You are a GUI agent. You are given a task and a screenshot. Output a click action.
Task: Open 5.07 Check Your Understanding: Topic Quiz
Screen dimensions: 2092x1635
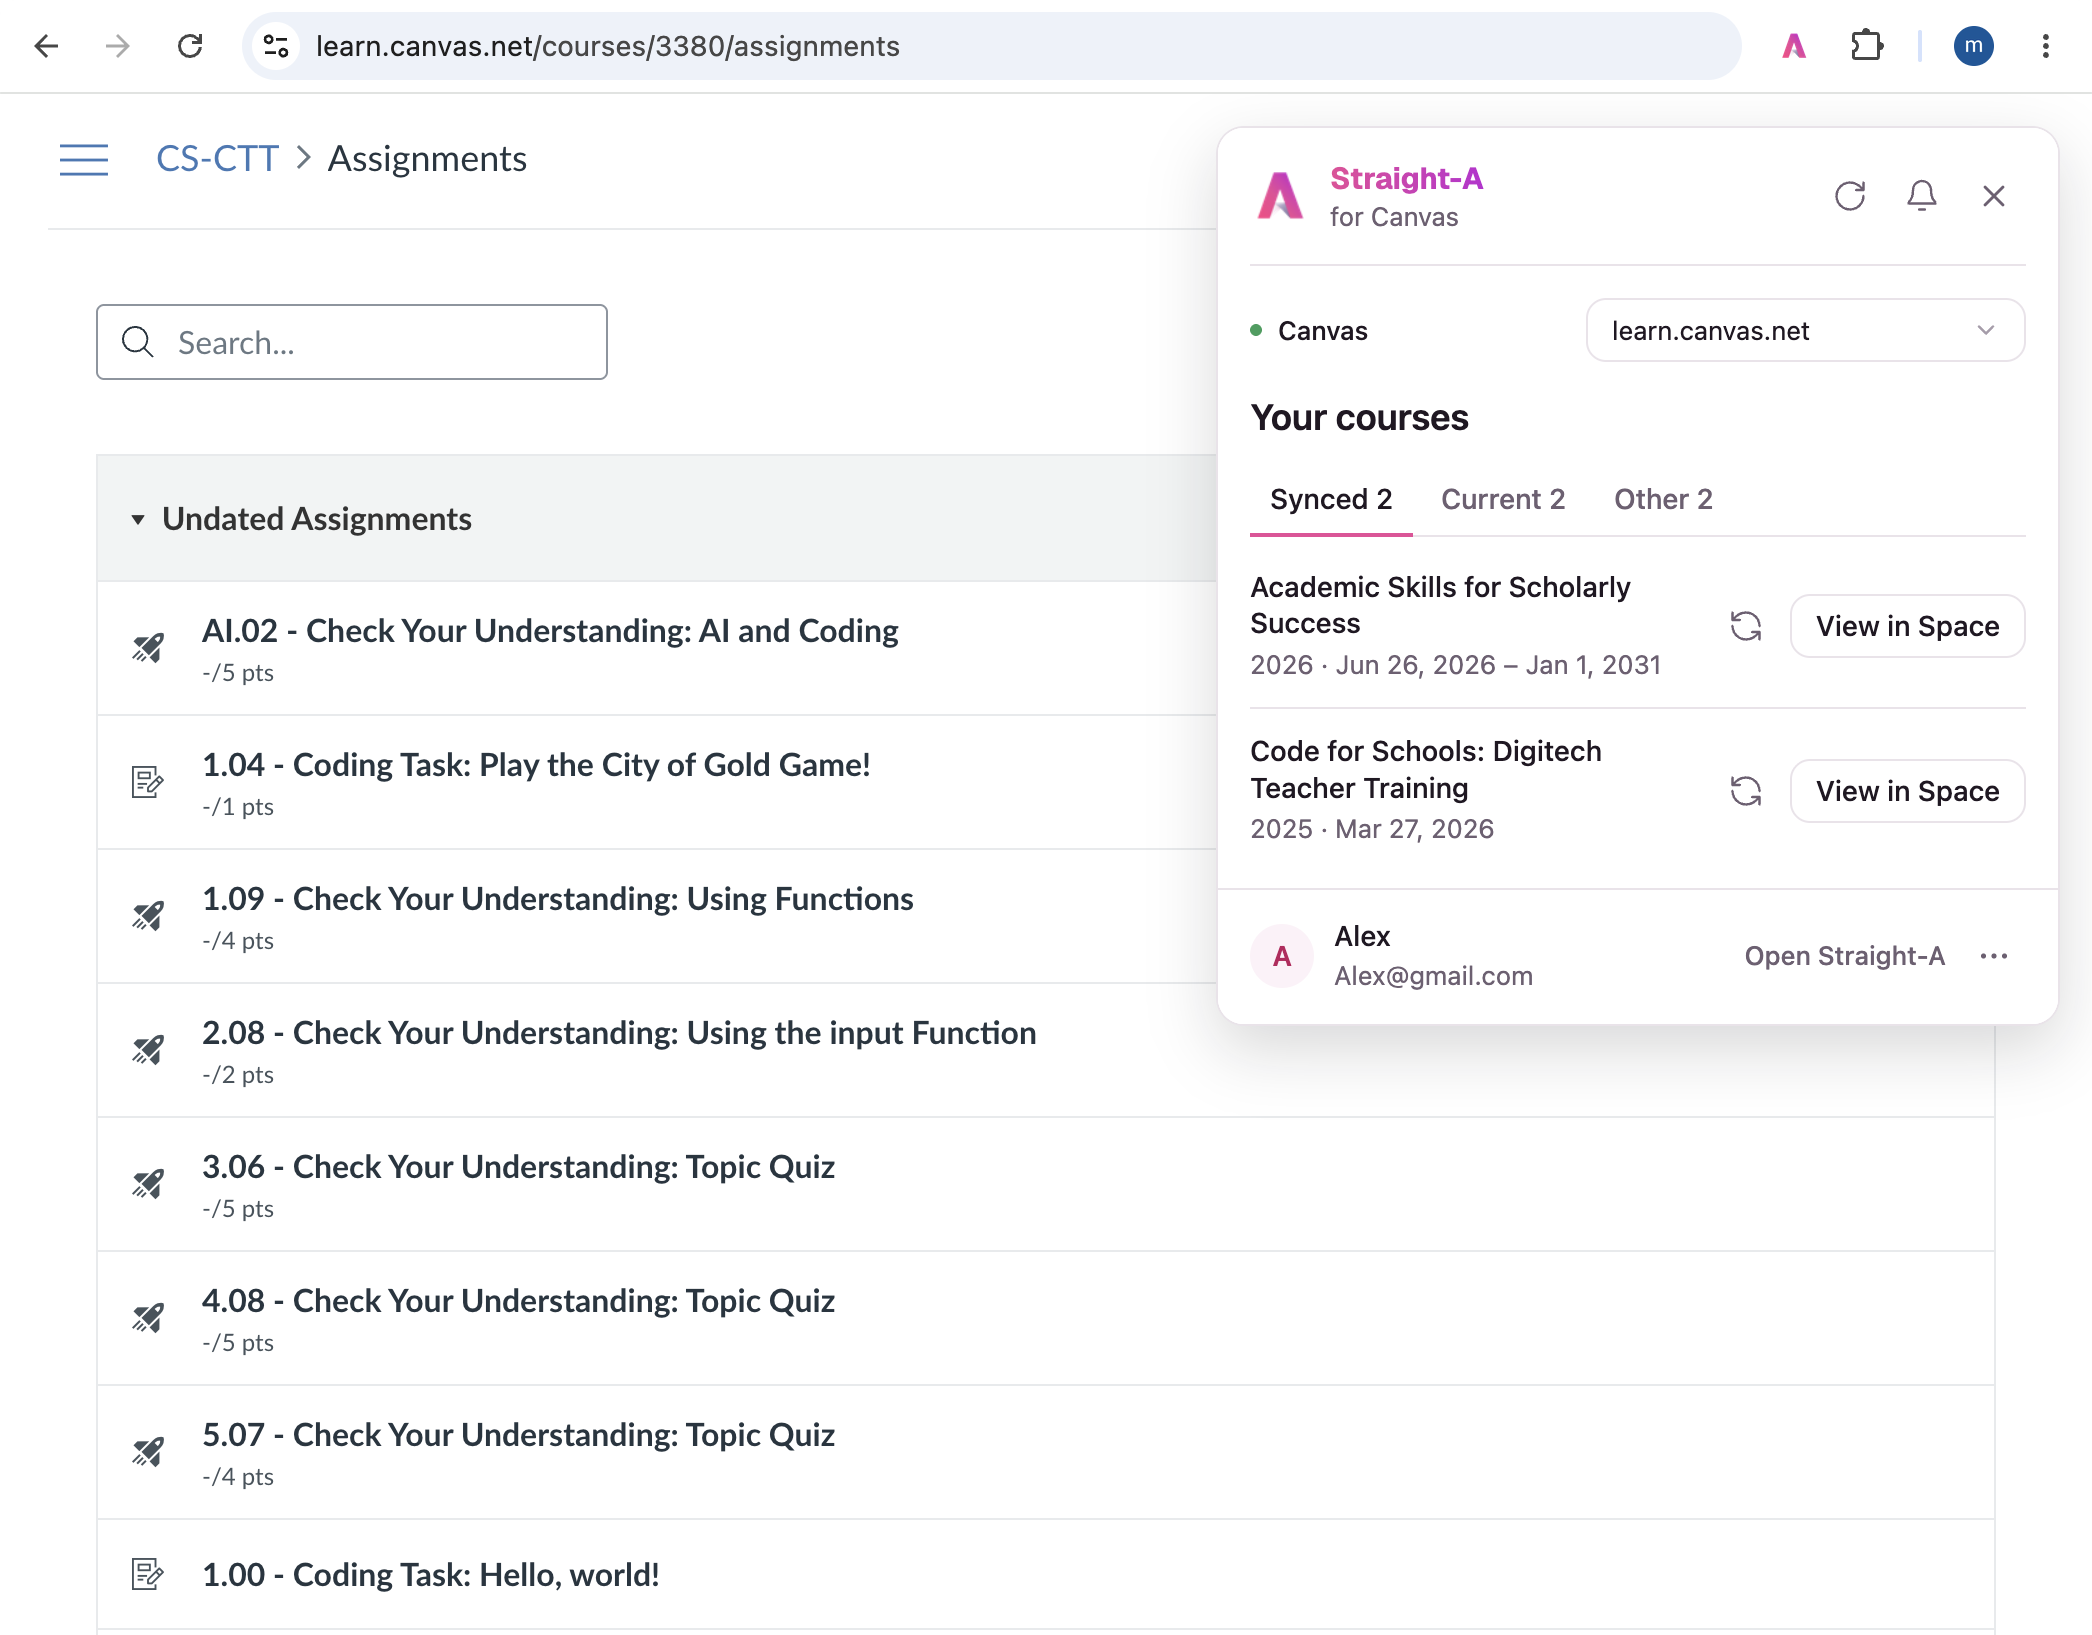coord(518,1435)
